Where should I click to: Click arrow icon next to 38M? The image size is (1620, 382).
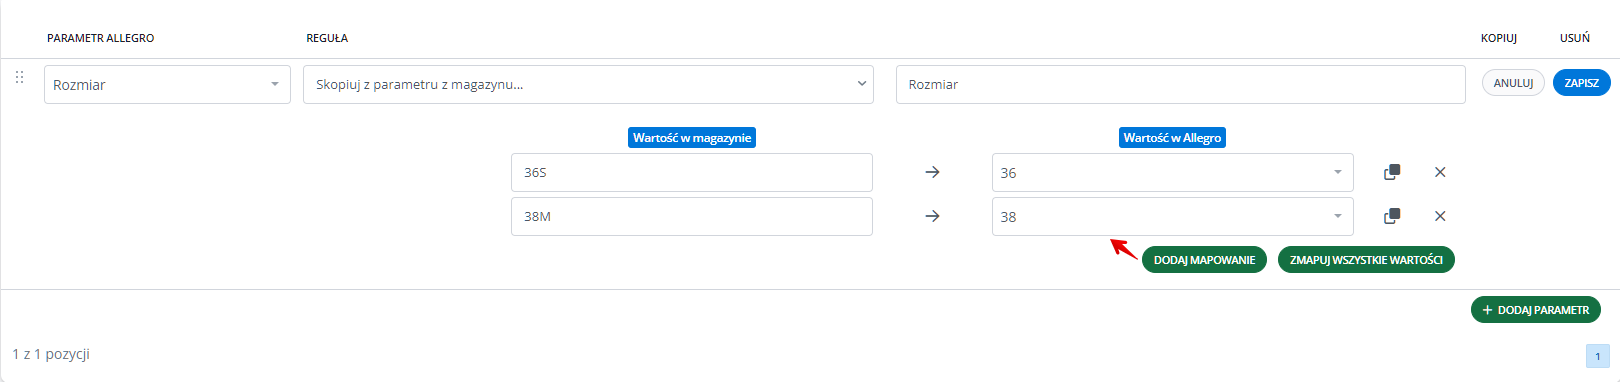(932, 216)
